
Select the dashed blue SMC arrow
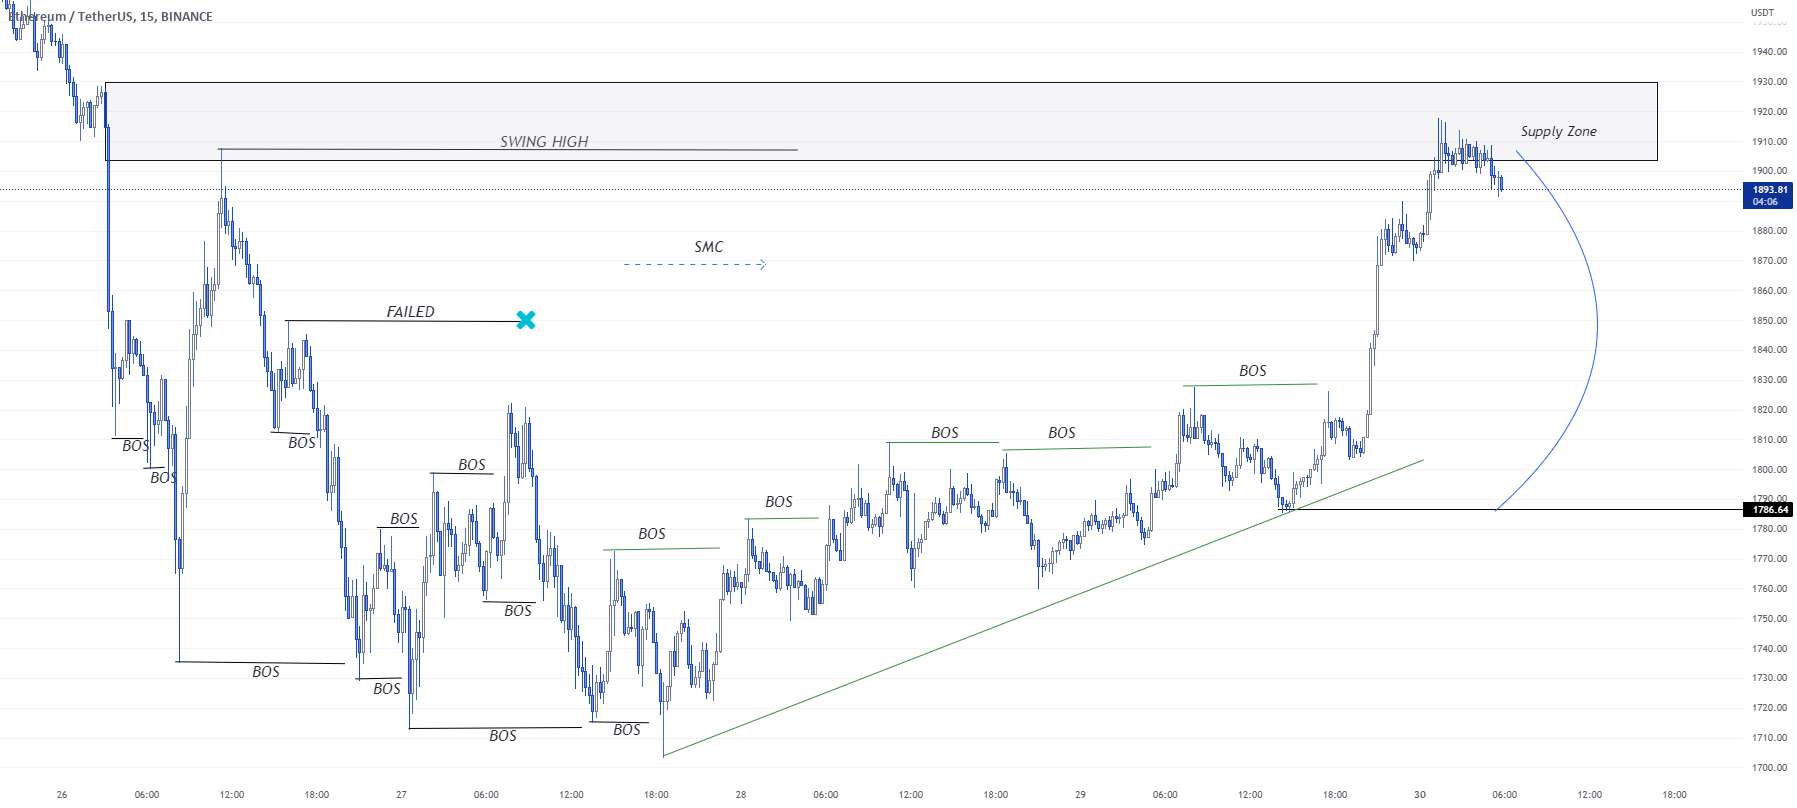coord(695,265)
